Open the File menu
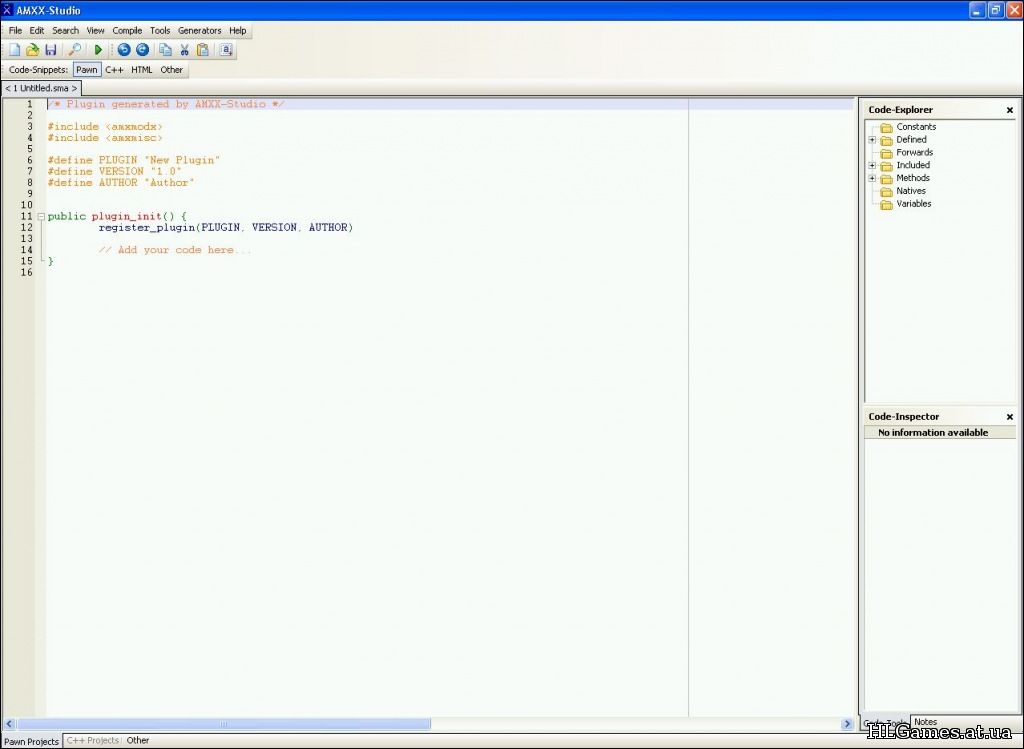The height and width of the screenshot is (749, 1024). 15,30
